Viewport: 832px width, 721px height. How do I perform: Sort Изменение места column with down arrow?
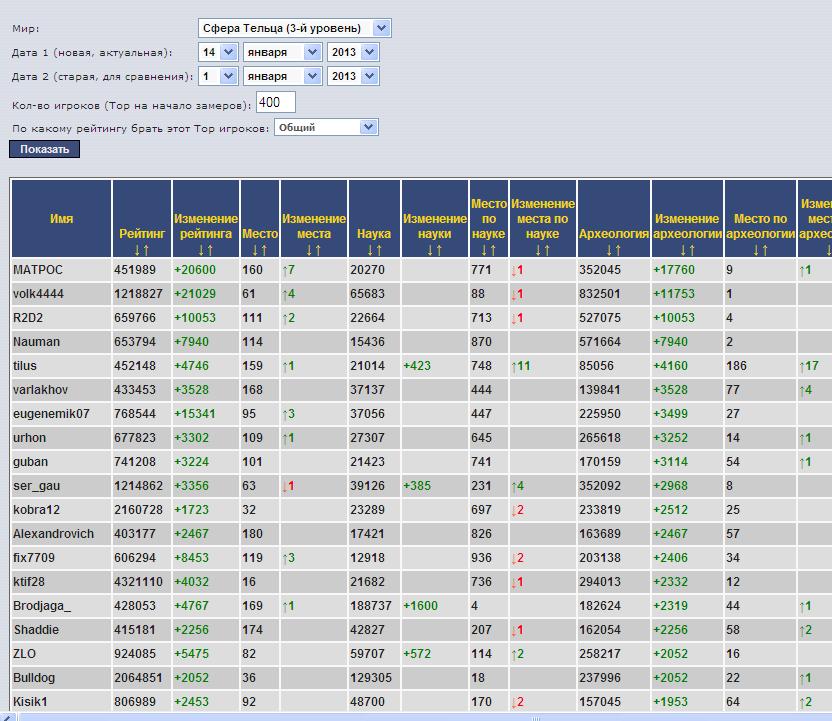tap(309, 249)
